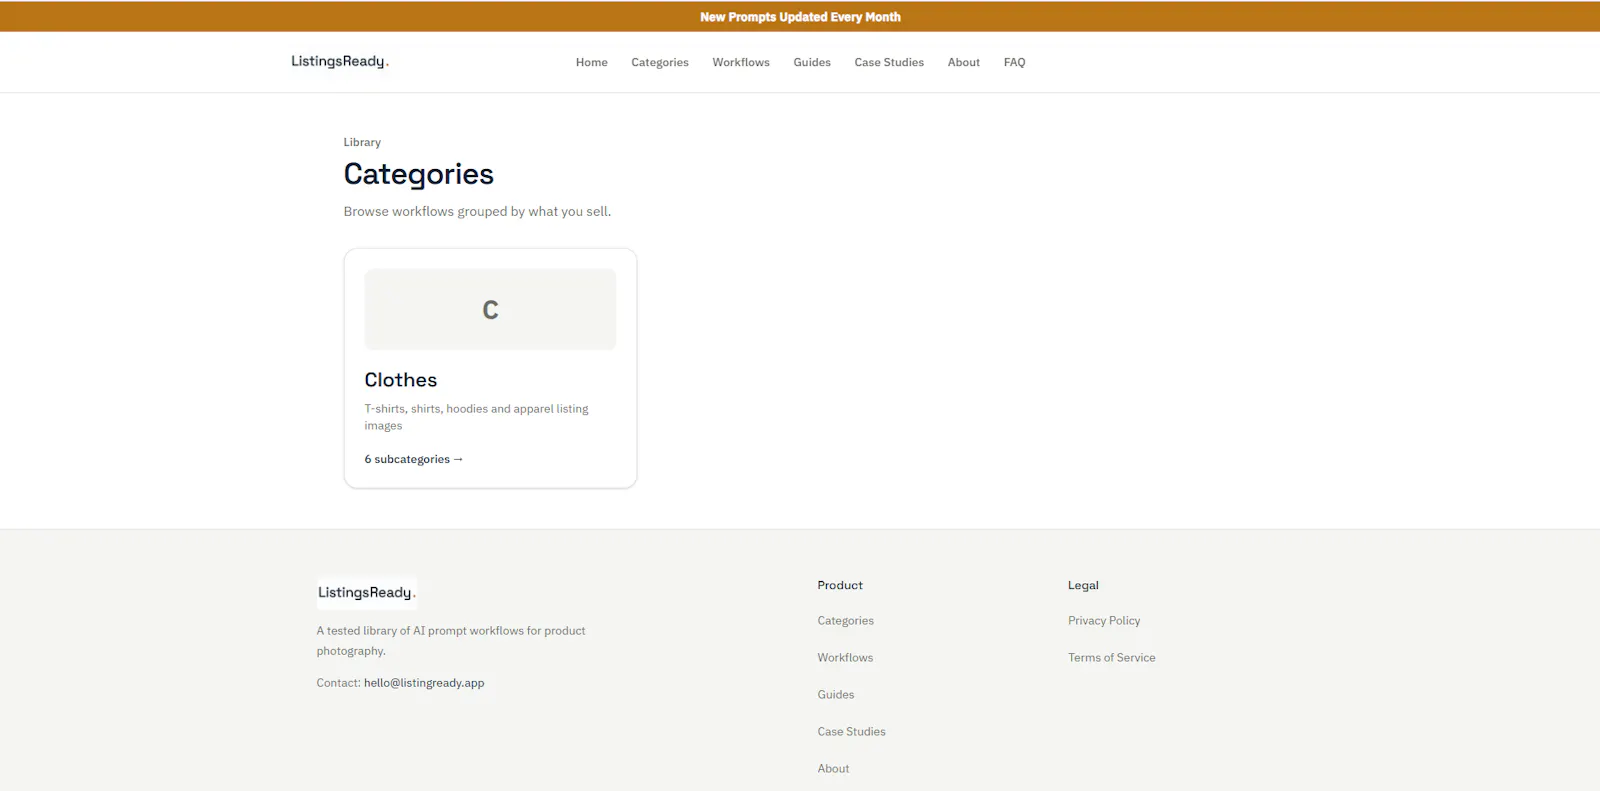Open Workflows link in footer Product column

coord(845,658)
